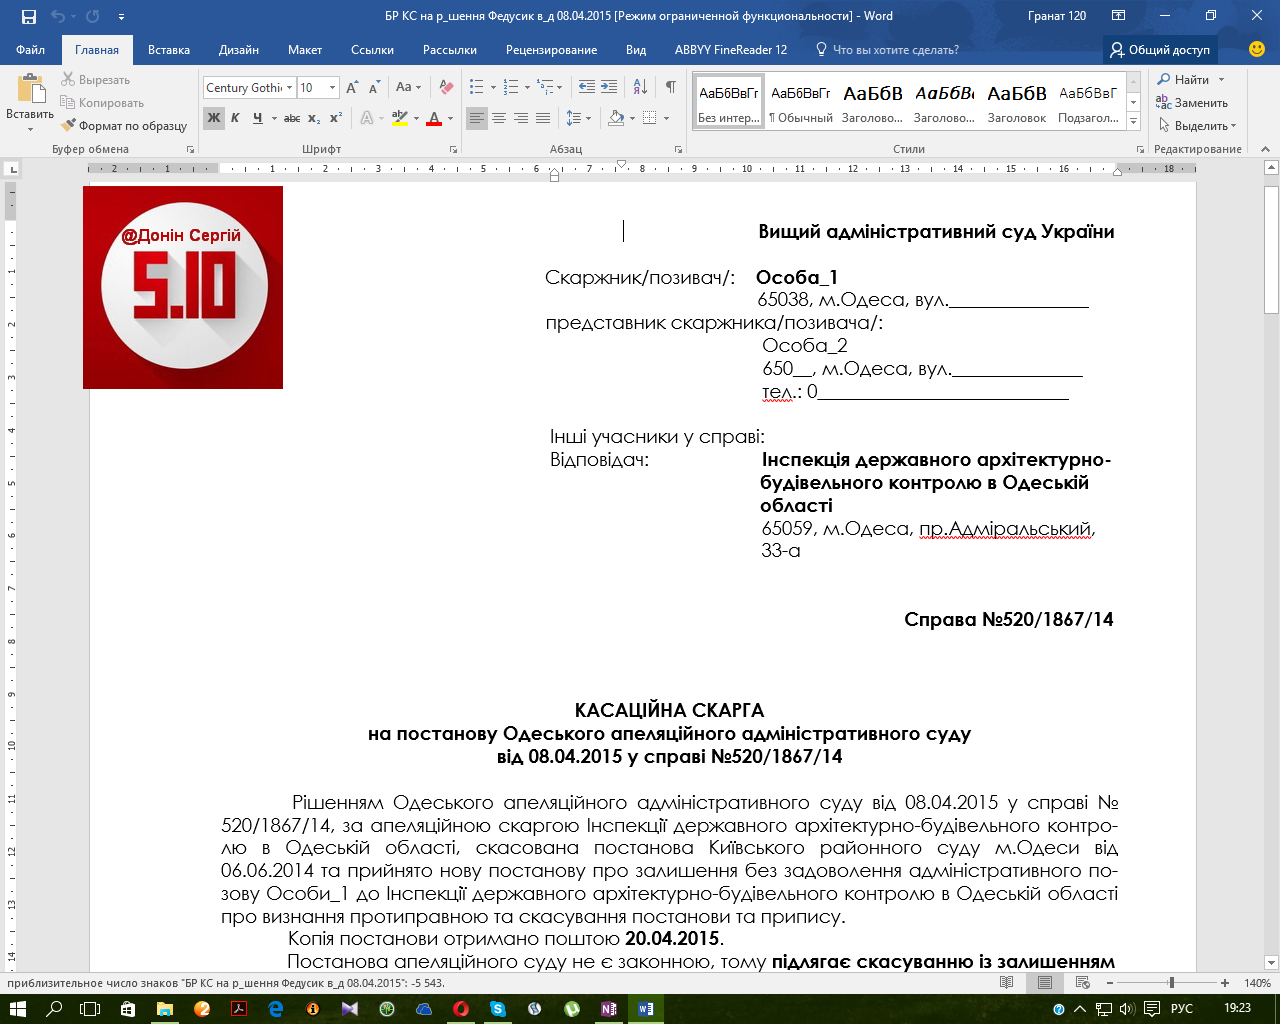The image size is (1280, 1024).
Task: Apply the Подзаголовок style
Action: (x=1089, y=102)
